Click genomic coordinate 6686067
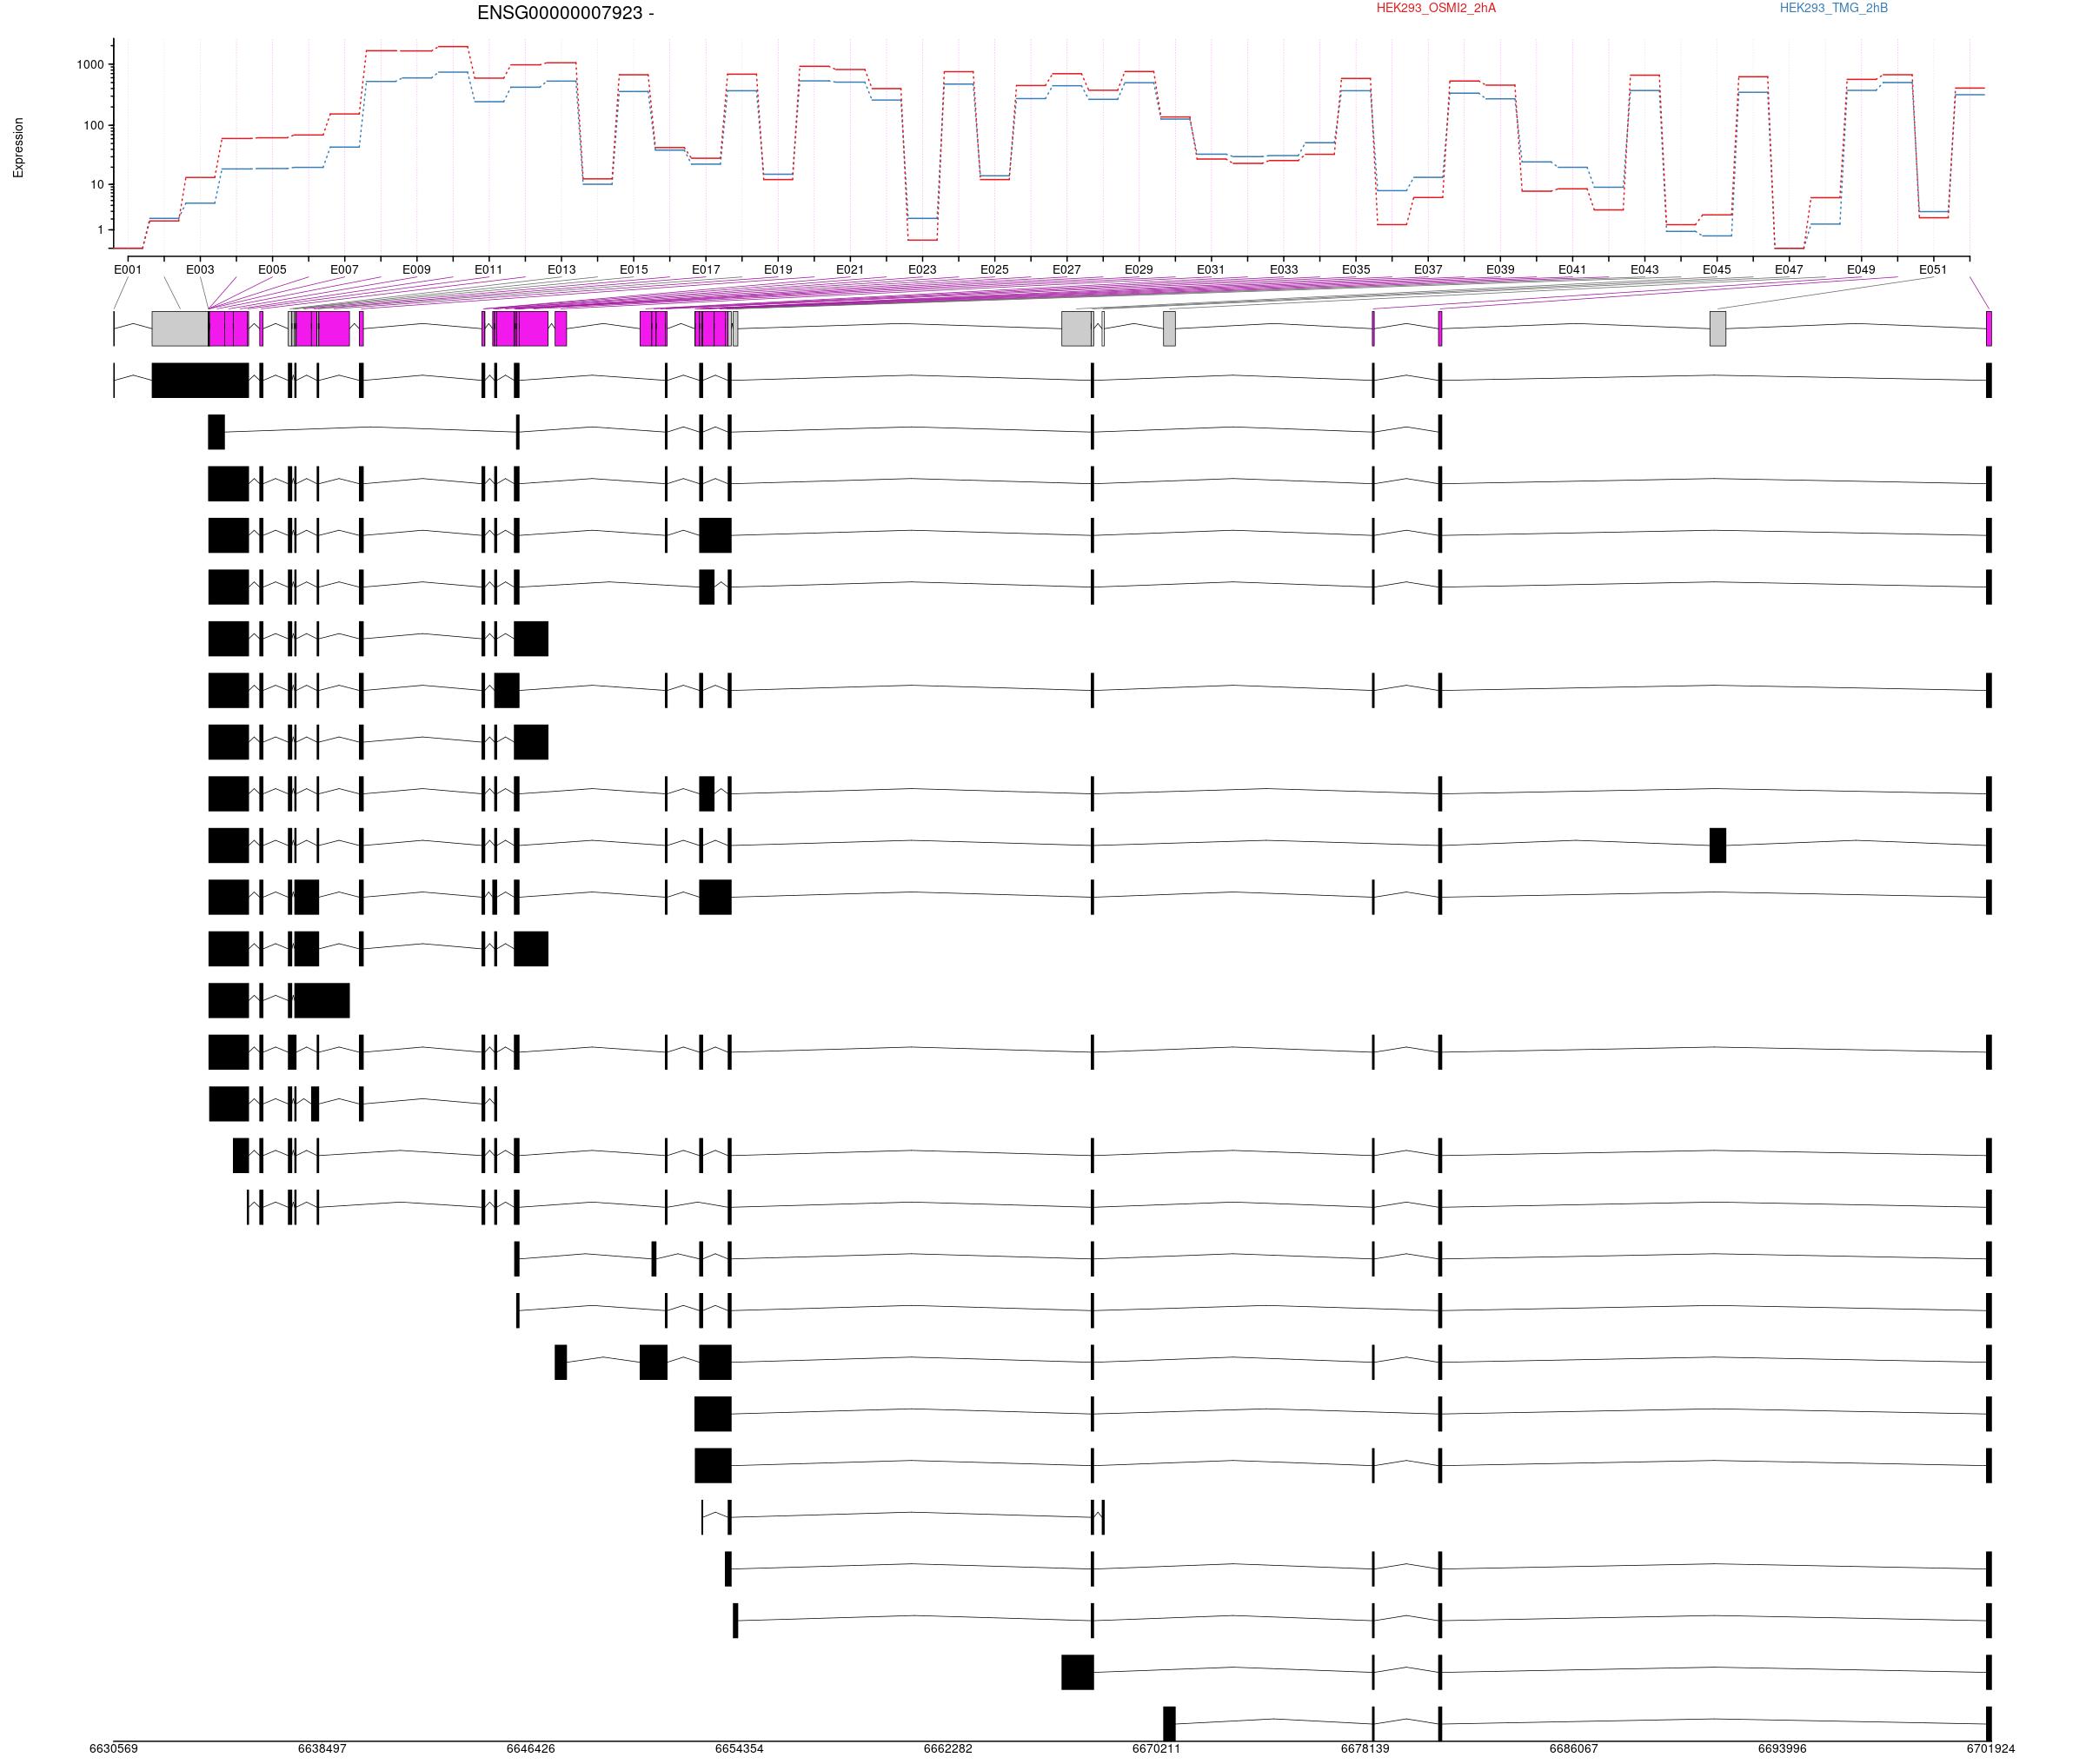2086x1764 pixels. point(1574,1749)
